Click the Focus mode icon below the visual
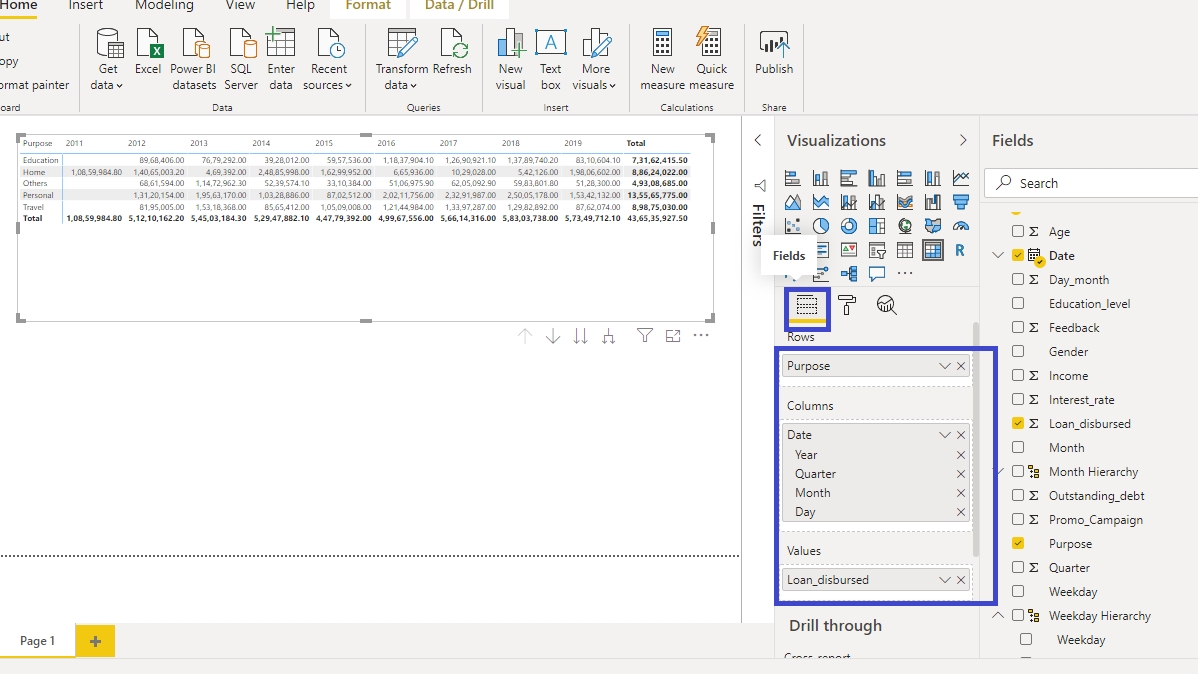The width and height of the screenshot is (1198, 674). (x=673, y=336)
